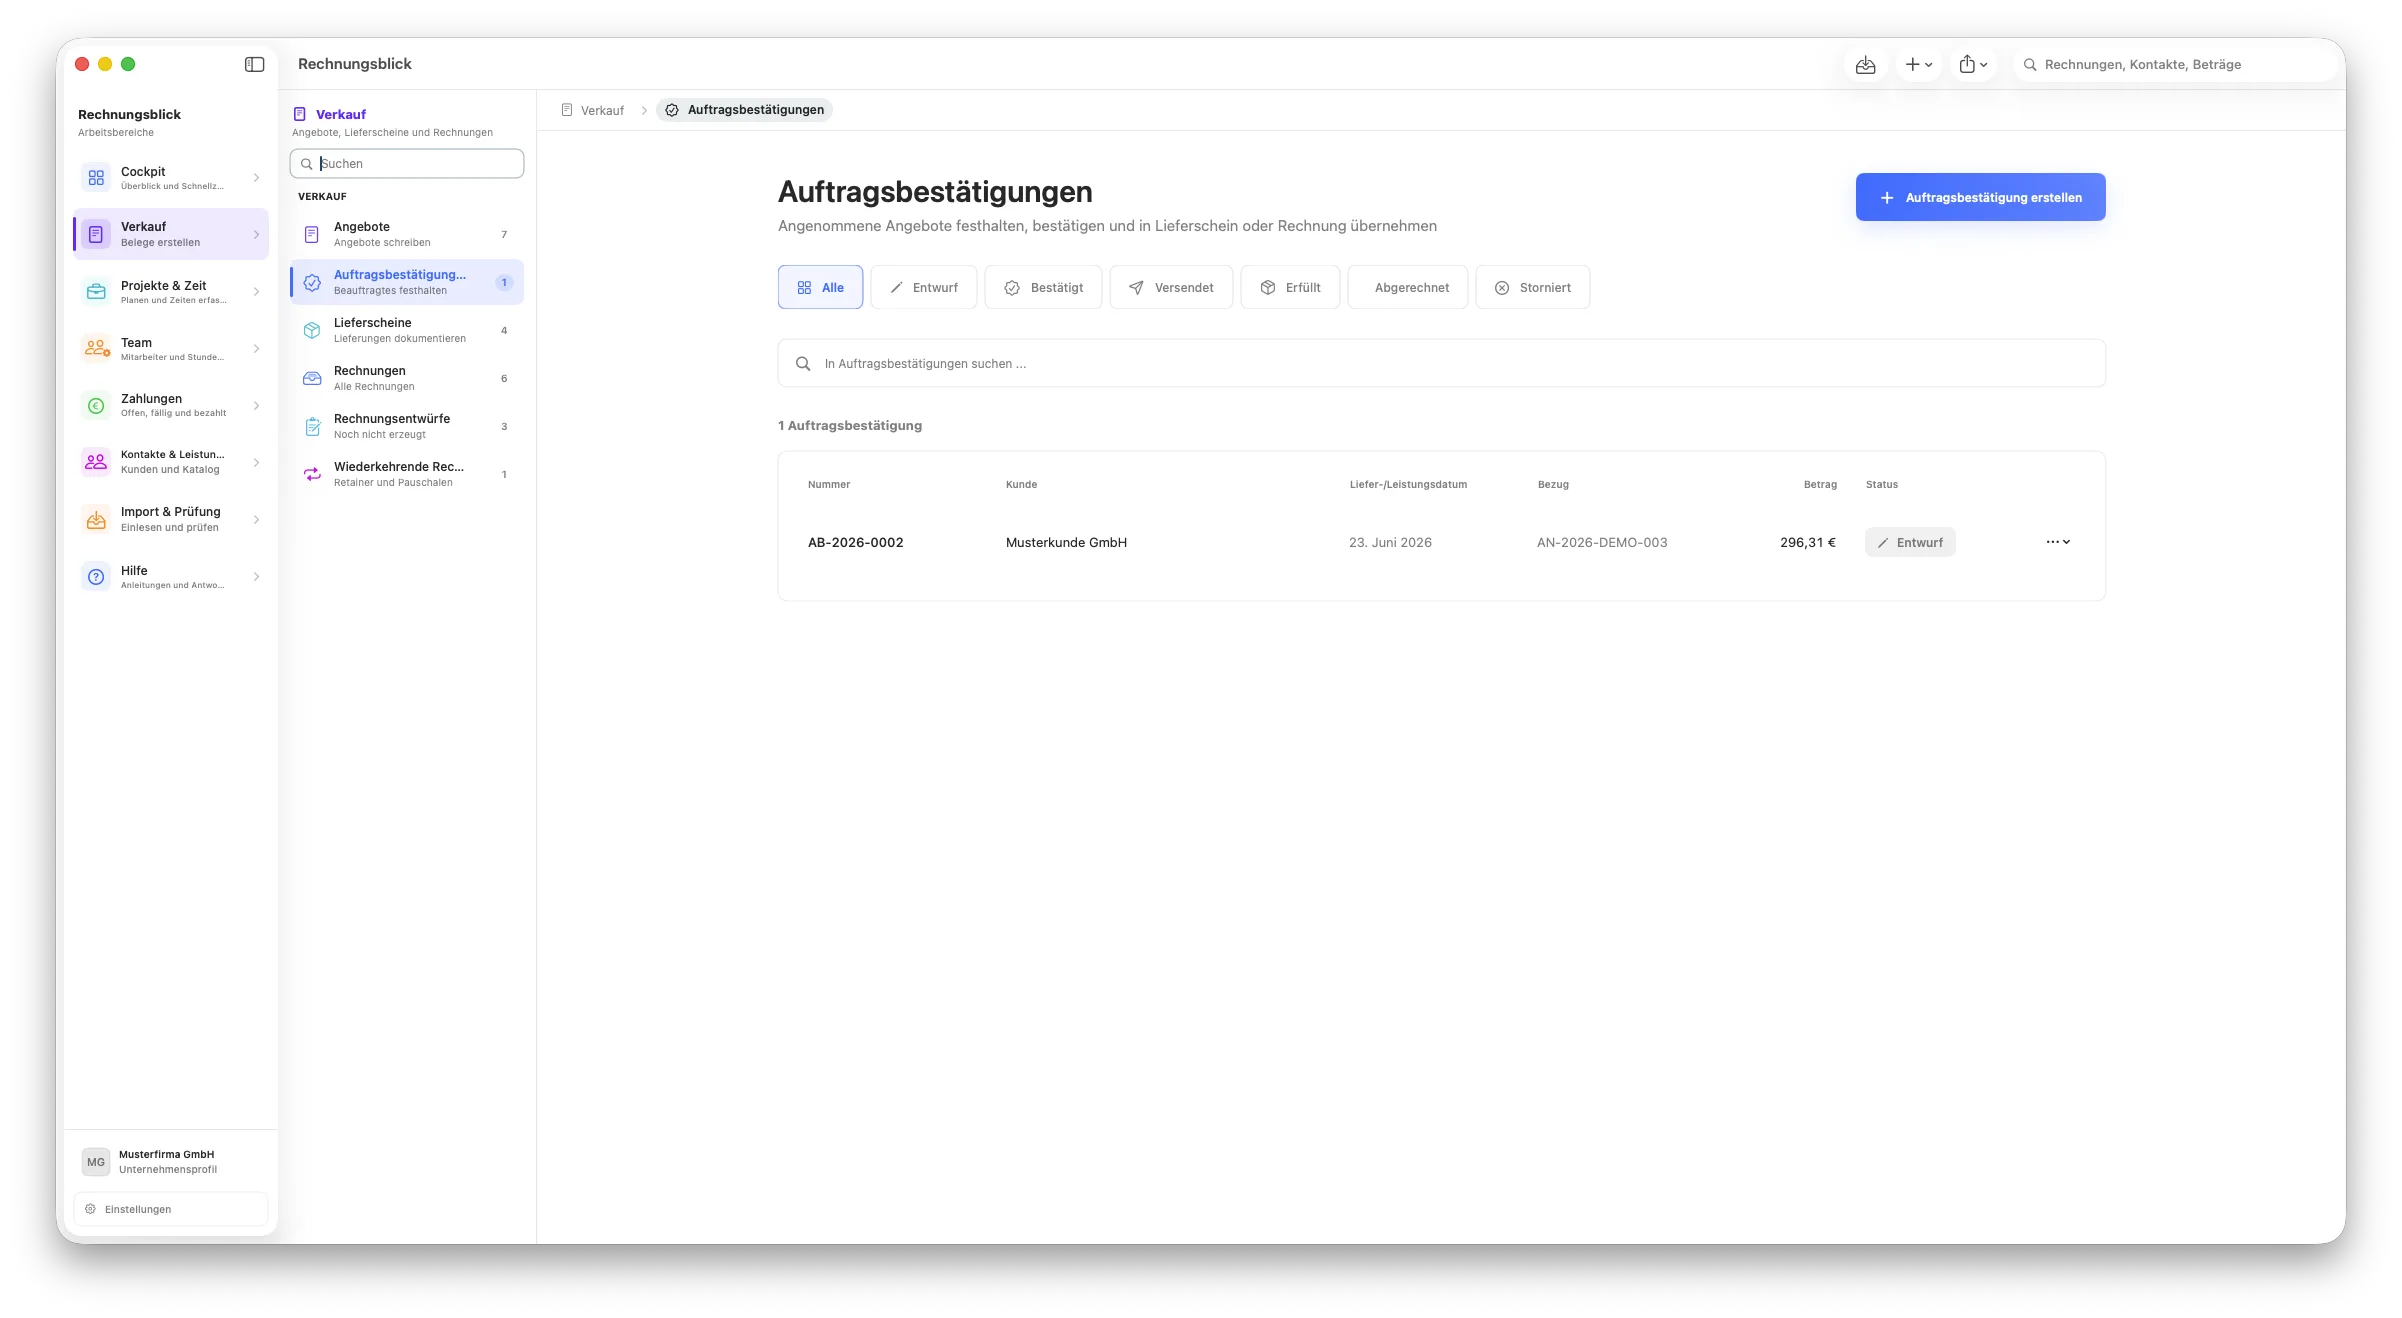Expand the Projekte & Zeit chevron
Viewport: 2402px width, 1318px height.
point(257,292)
